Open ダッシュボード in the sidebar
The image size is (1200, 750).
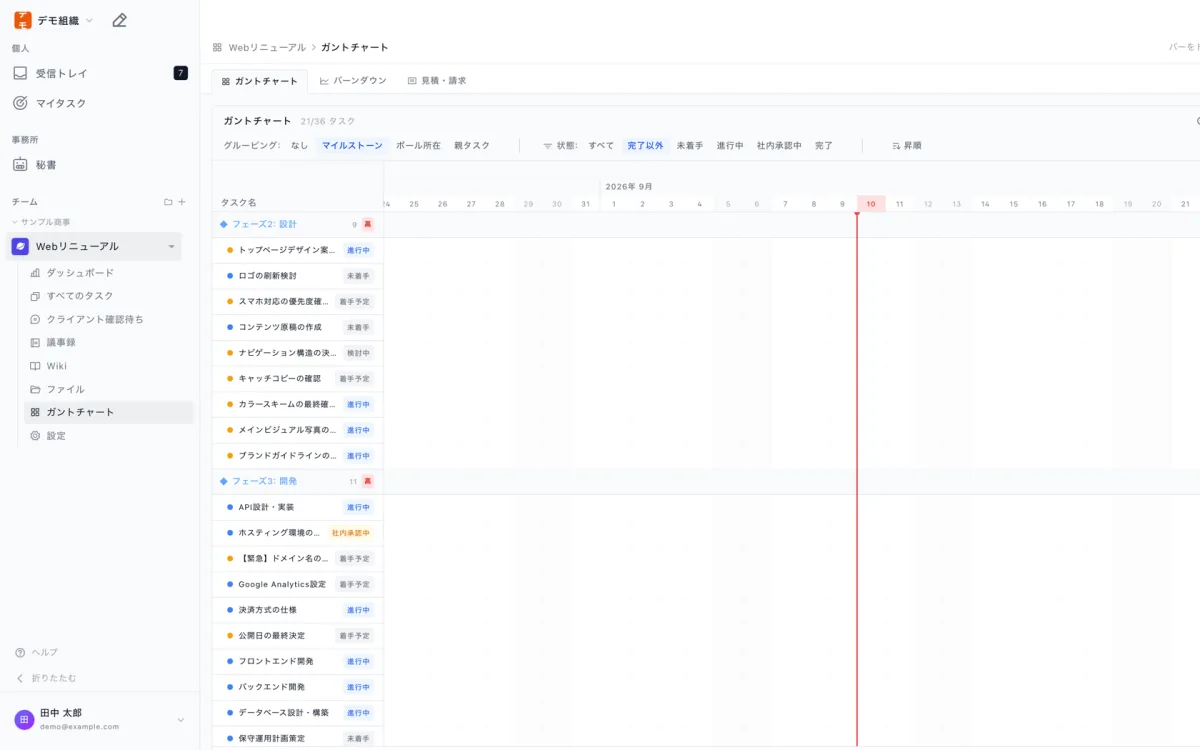(79, 272)
